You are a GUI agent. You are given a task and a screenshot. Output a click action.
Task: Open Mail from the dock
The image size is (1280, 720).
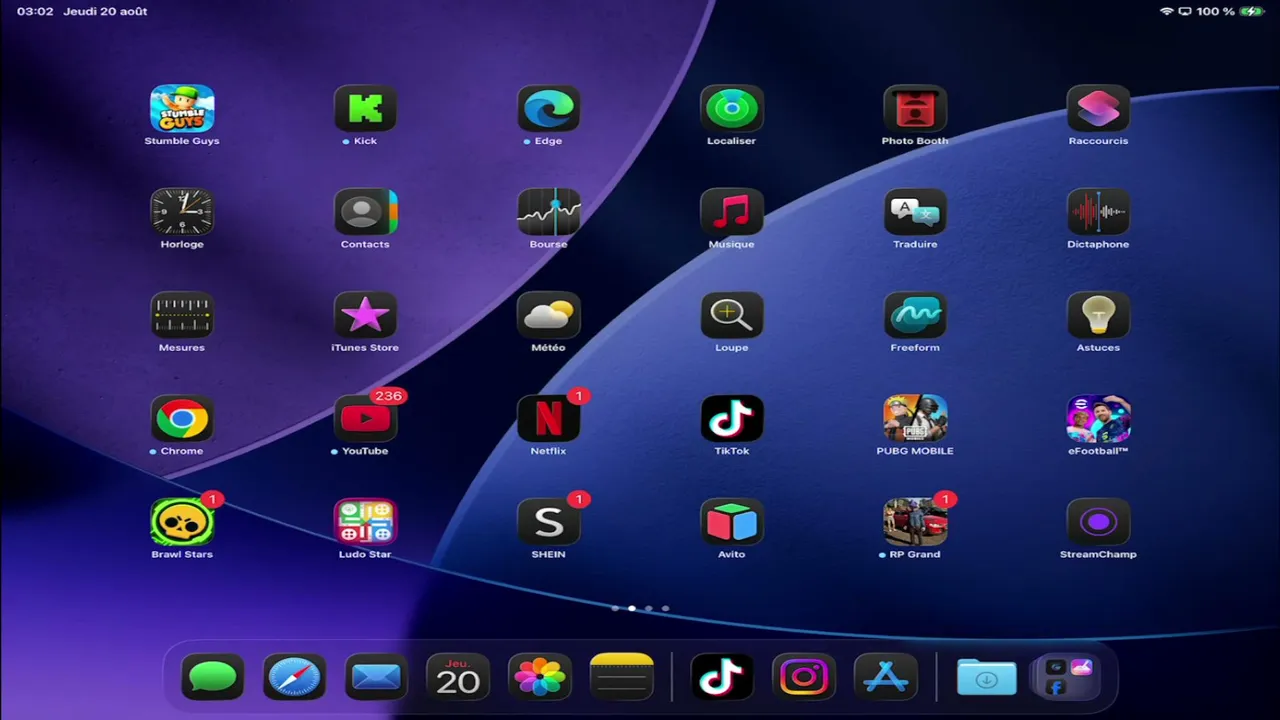(376, 678)
